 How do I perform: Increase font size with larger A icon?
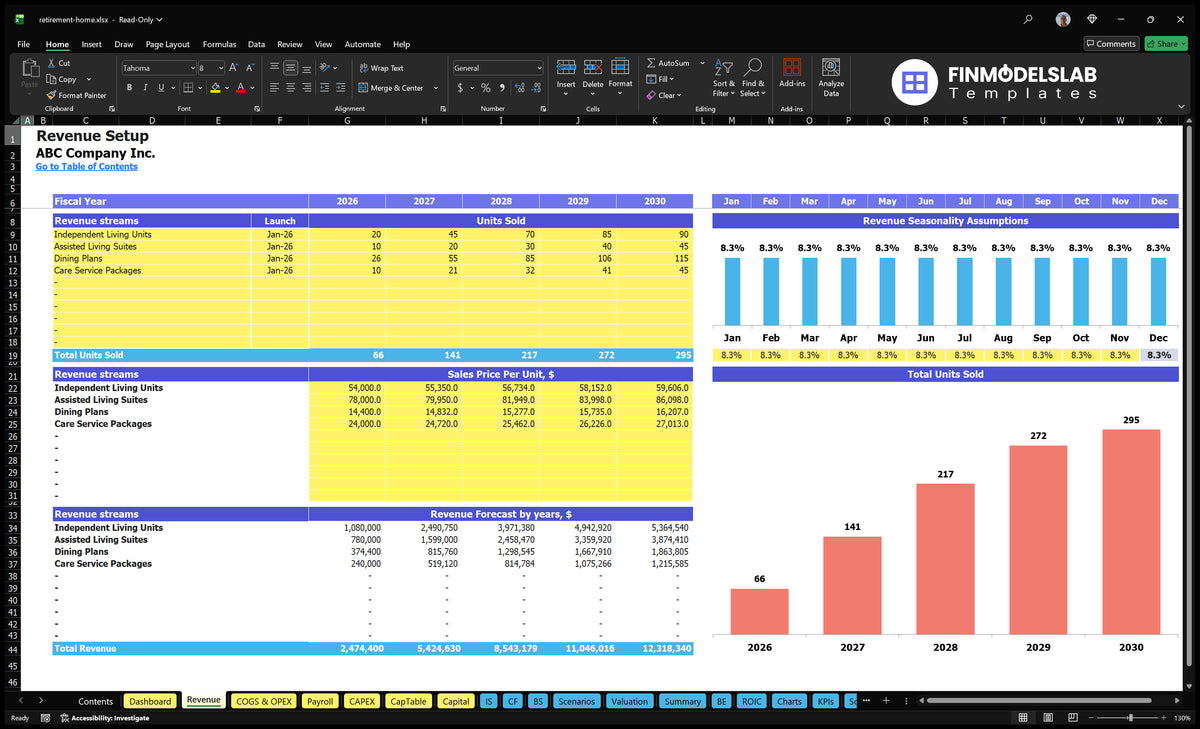coord(234,68)
